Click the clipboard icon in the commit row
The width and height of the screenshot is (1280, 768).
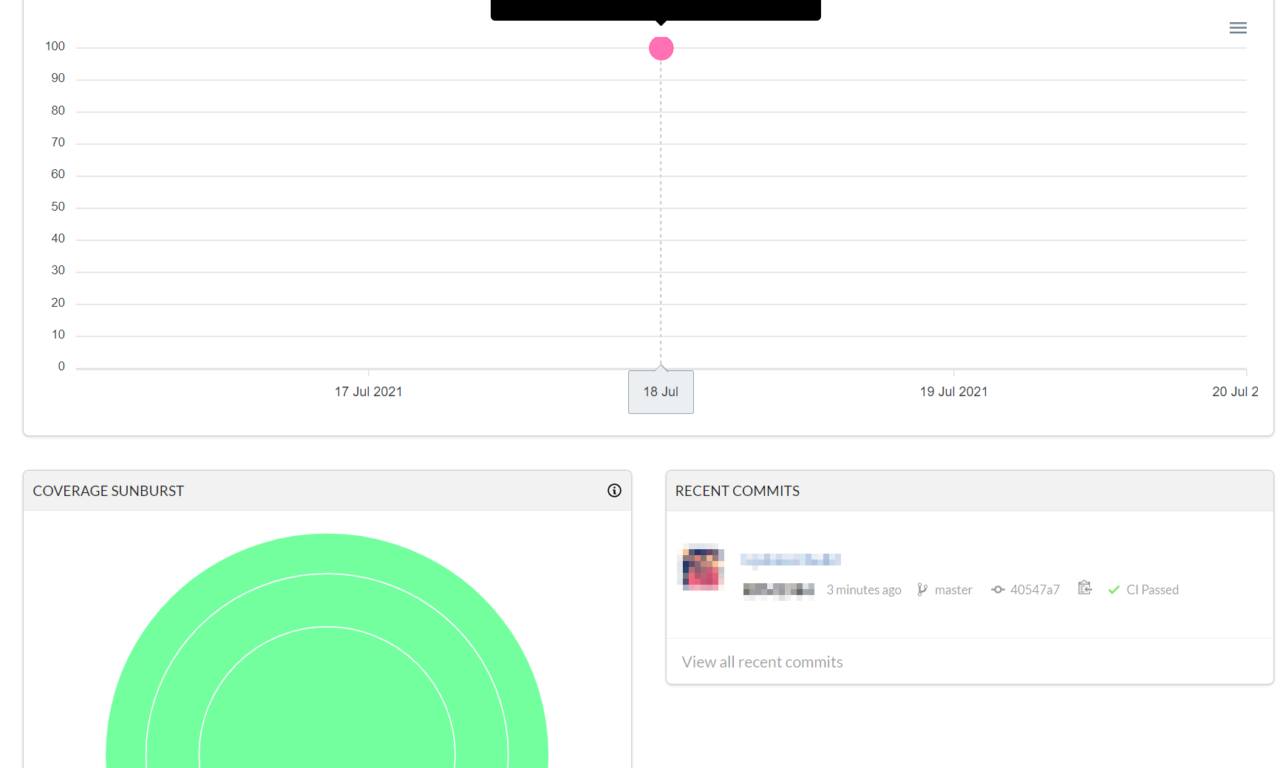coord(1084,588)
